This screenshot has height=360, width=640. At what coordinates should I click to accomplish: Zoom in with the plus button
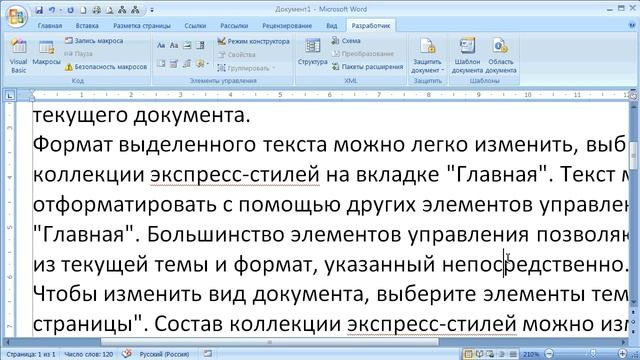pos(622,353)
